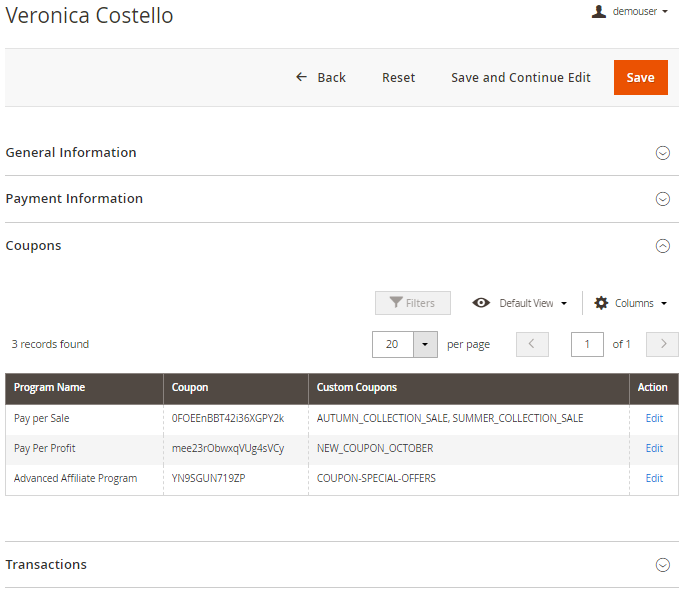Collapse the Coupons section
This screenshot has width=685, height=593.
662,246
